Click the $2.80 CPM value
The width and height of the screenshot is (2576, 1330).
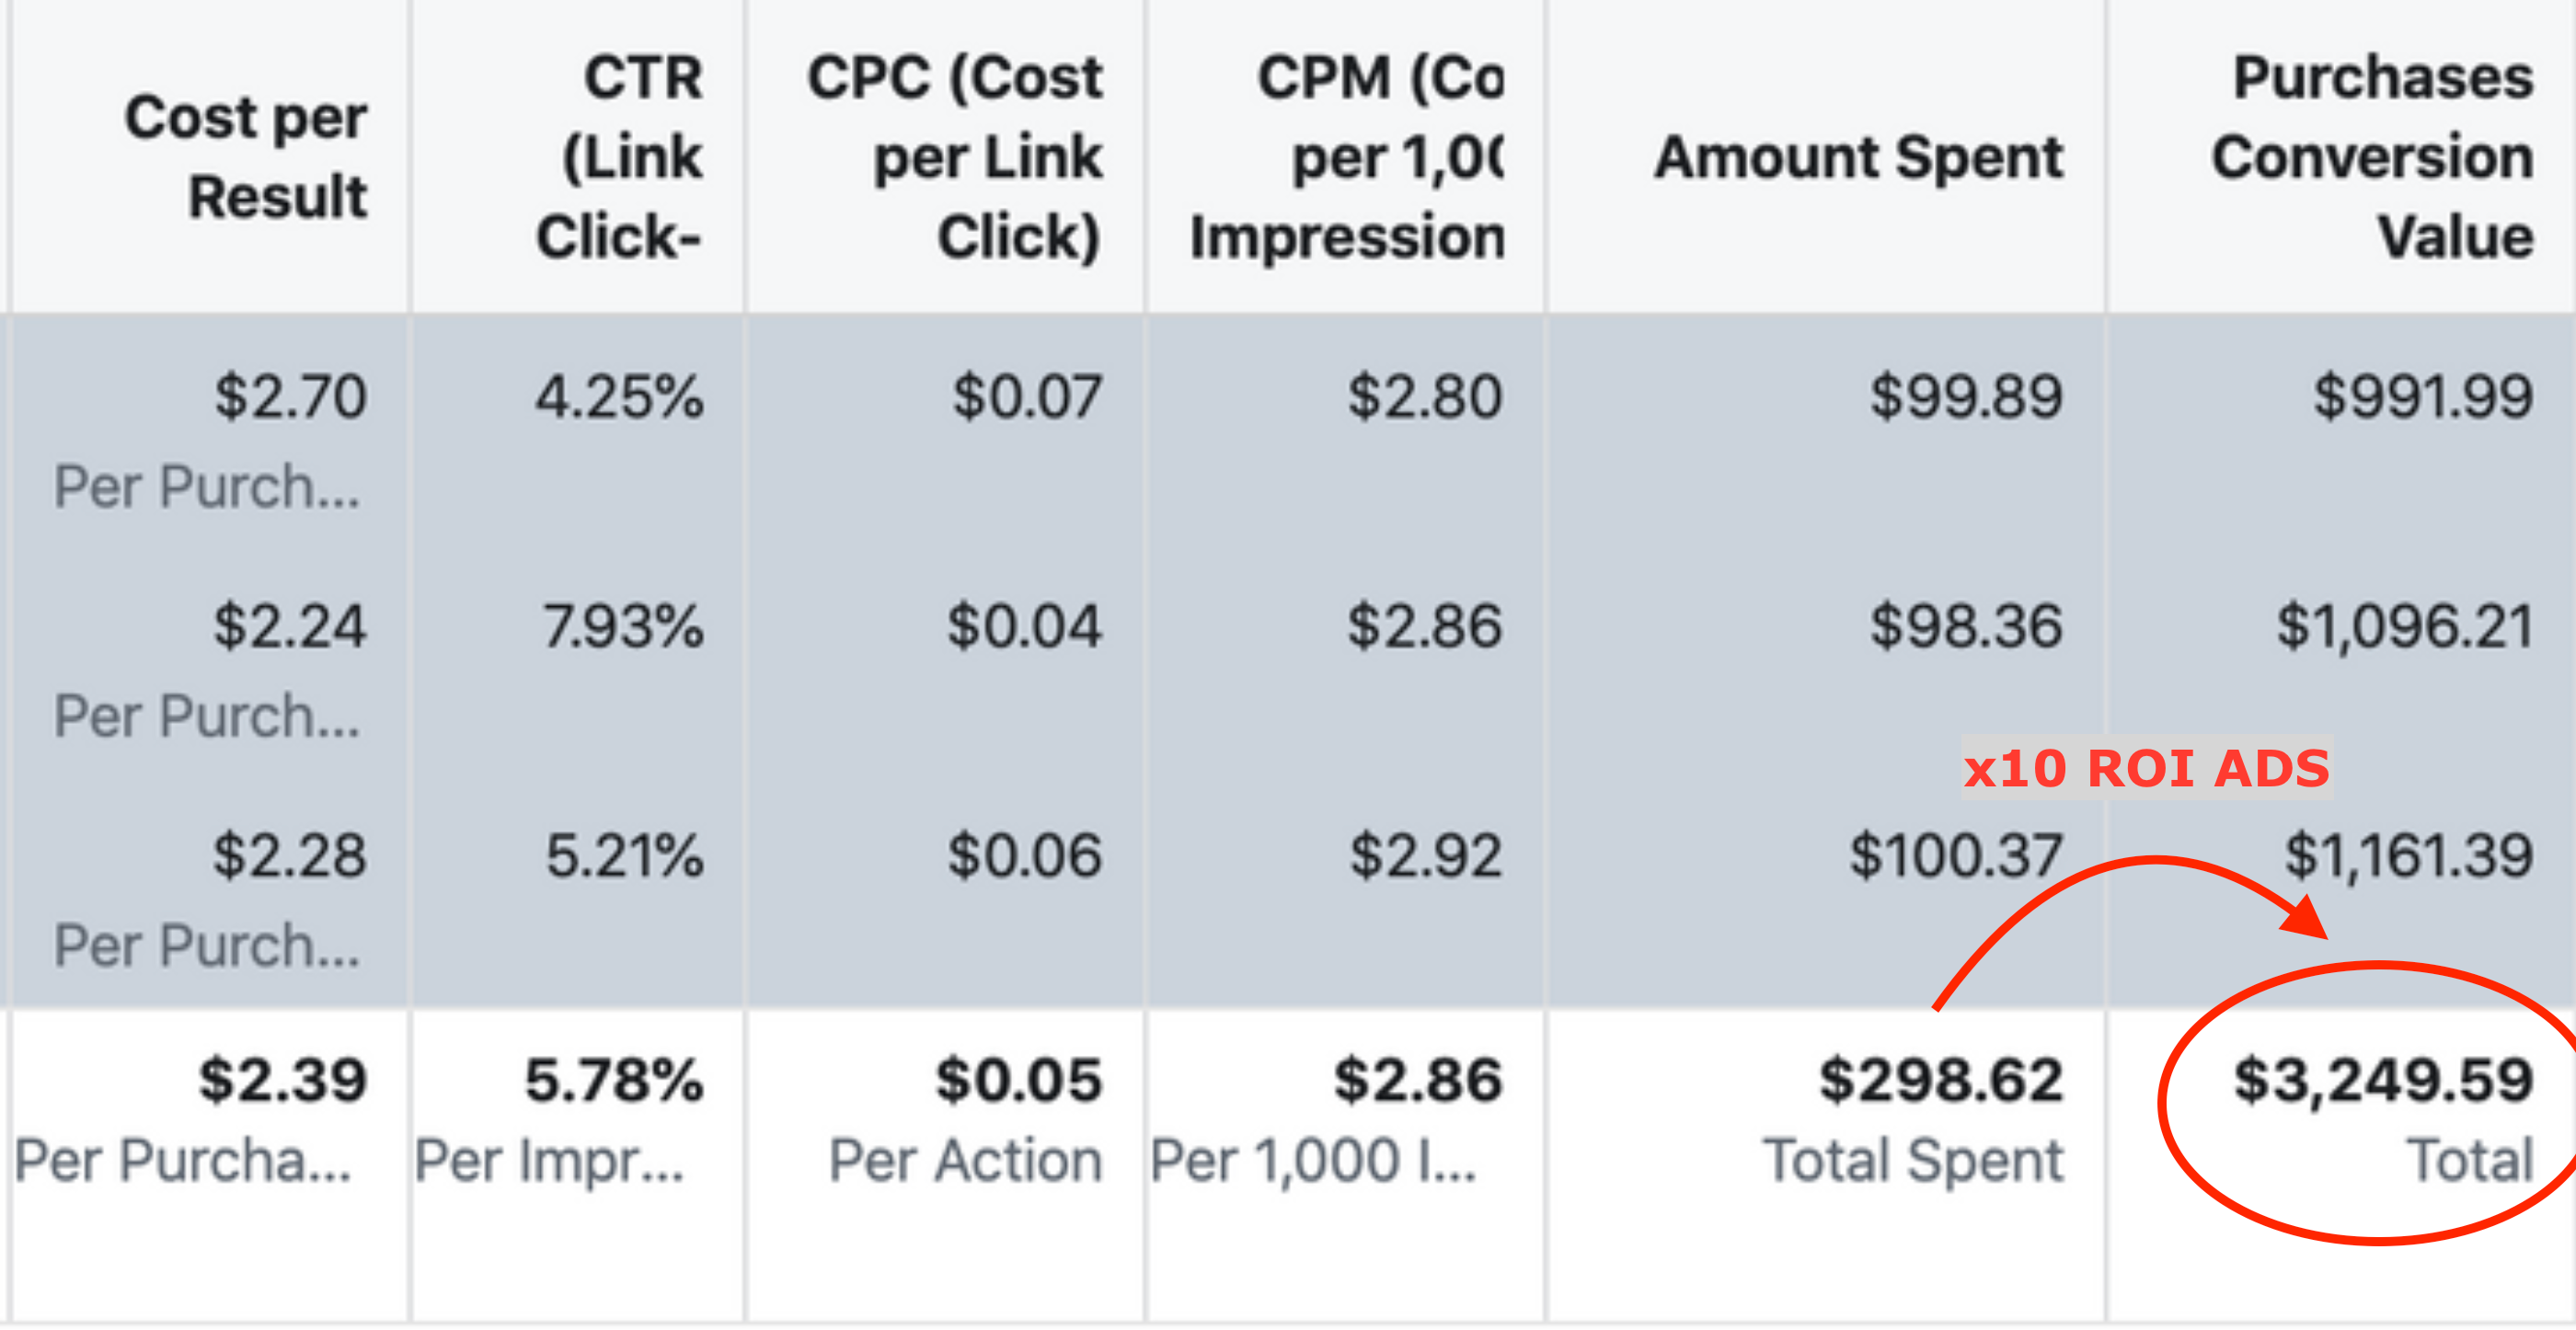(1425, 396)
